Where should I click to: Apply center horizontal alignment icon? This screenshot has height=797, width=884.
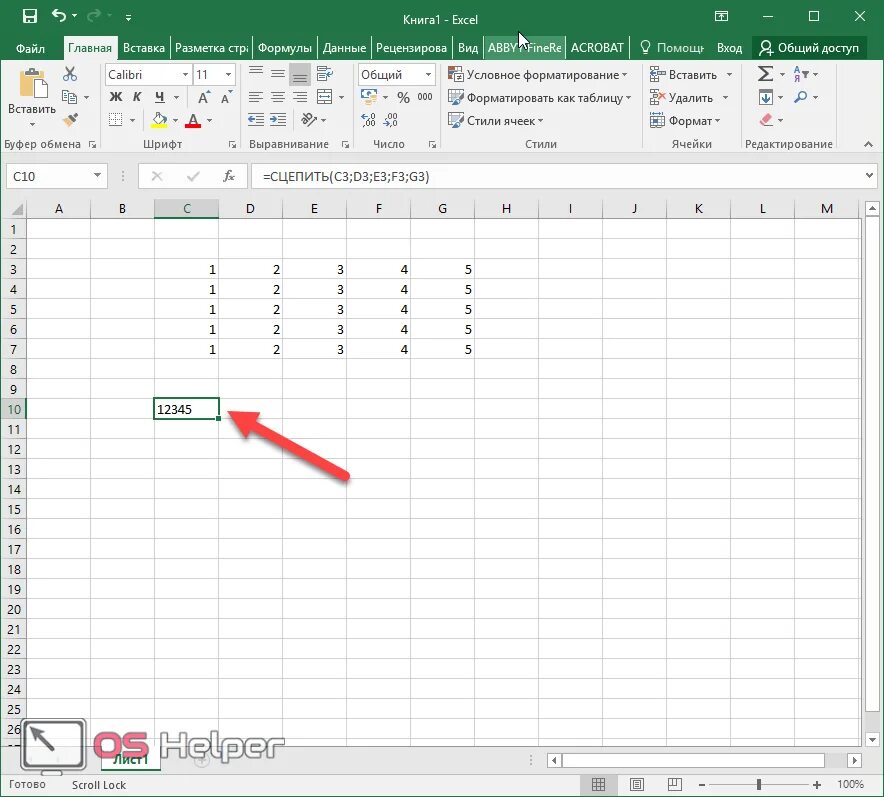[x=277, y=97]
